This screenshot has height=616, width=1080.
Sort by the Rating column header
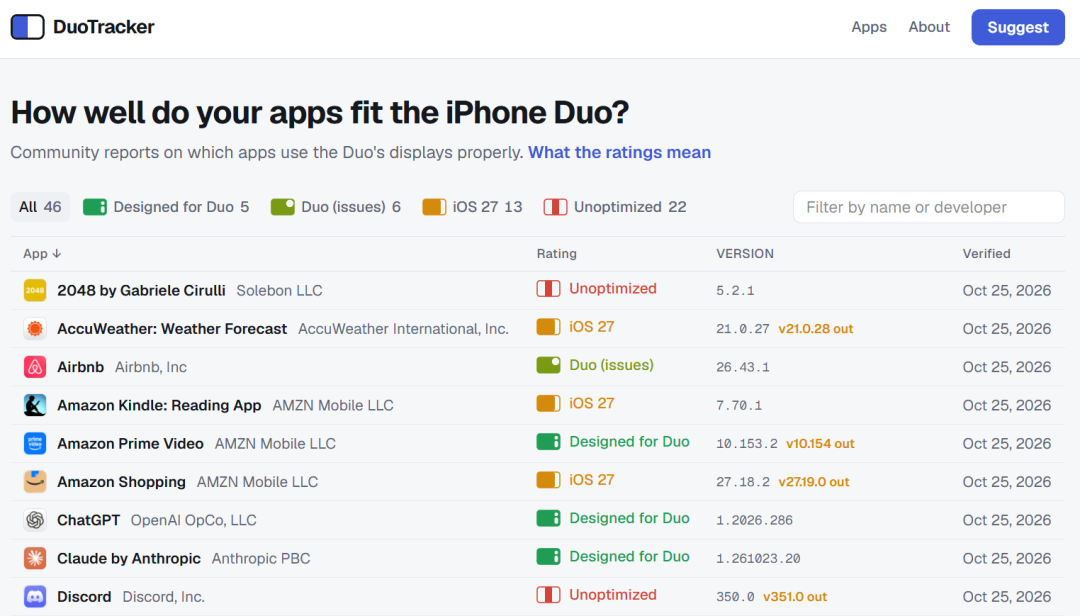tap(557, 254)
